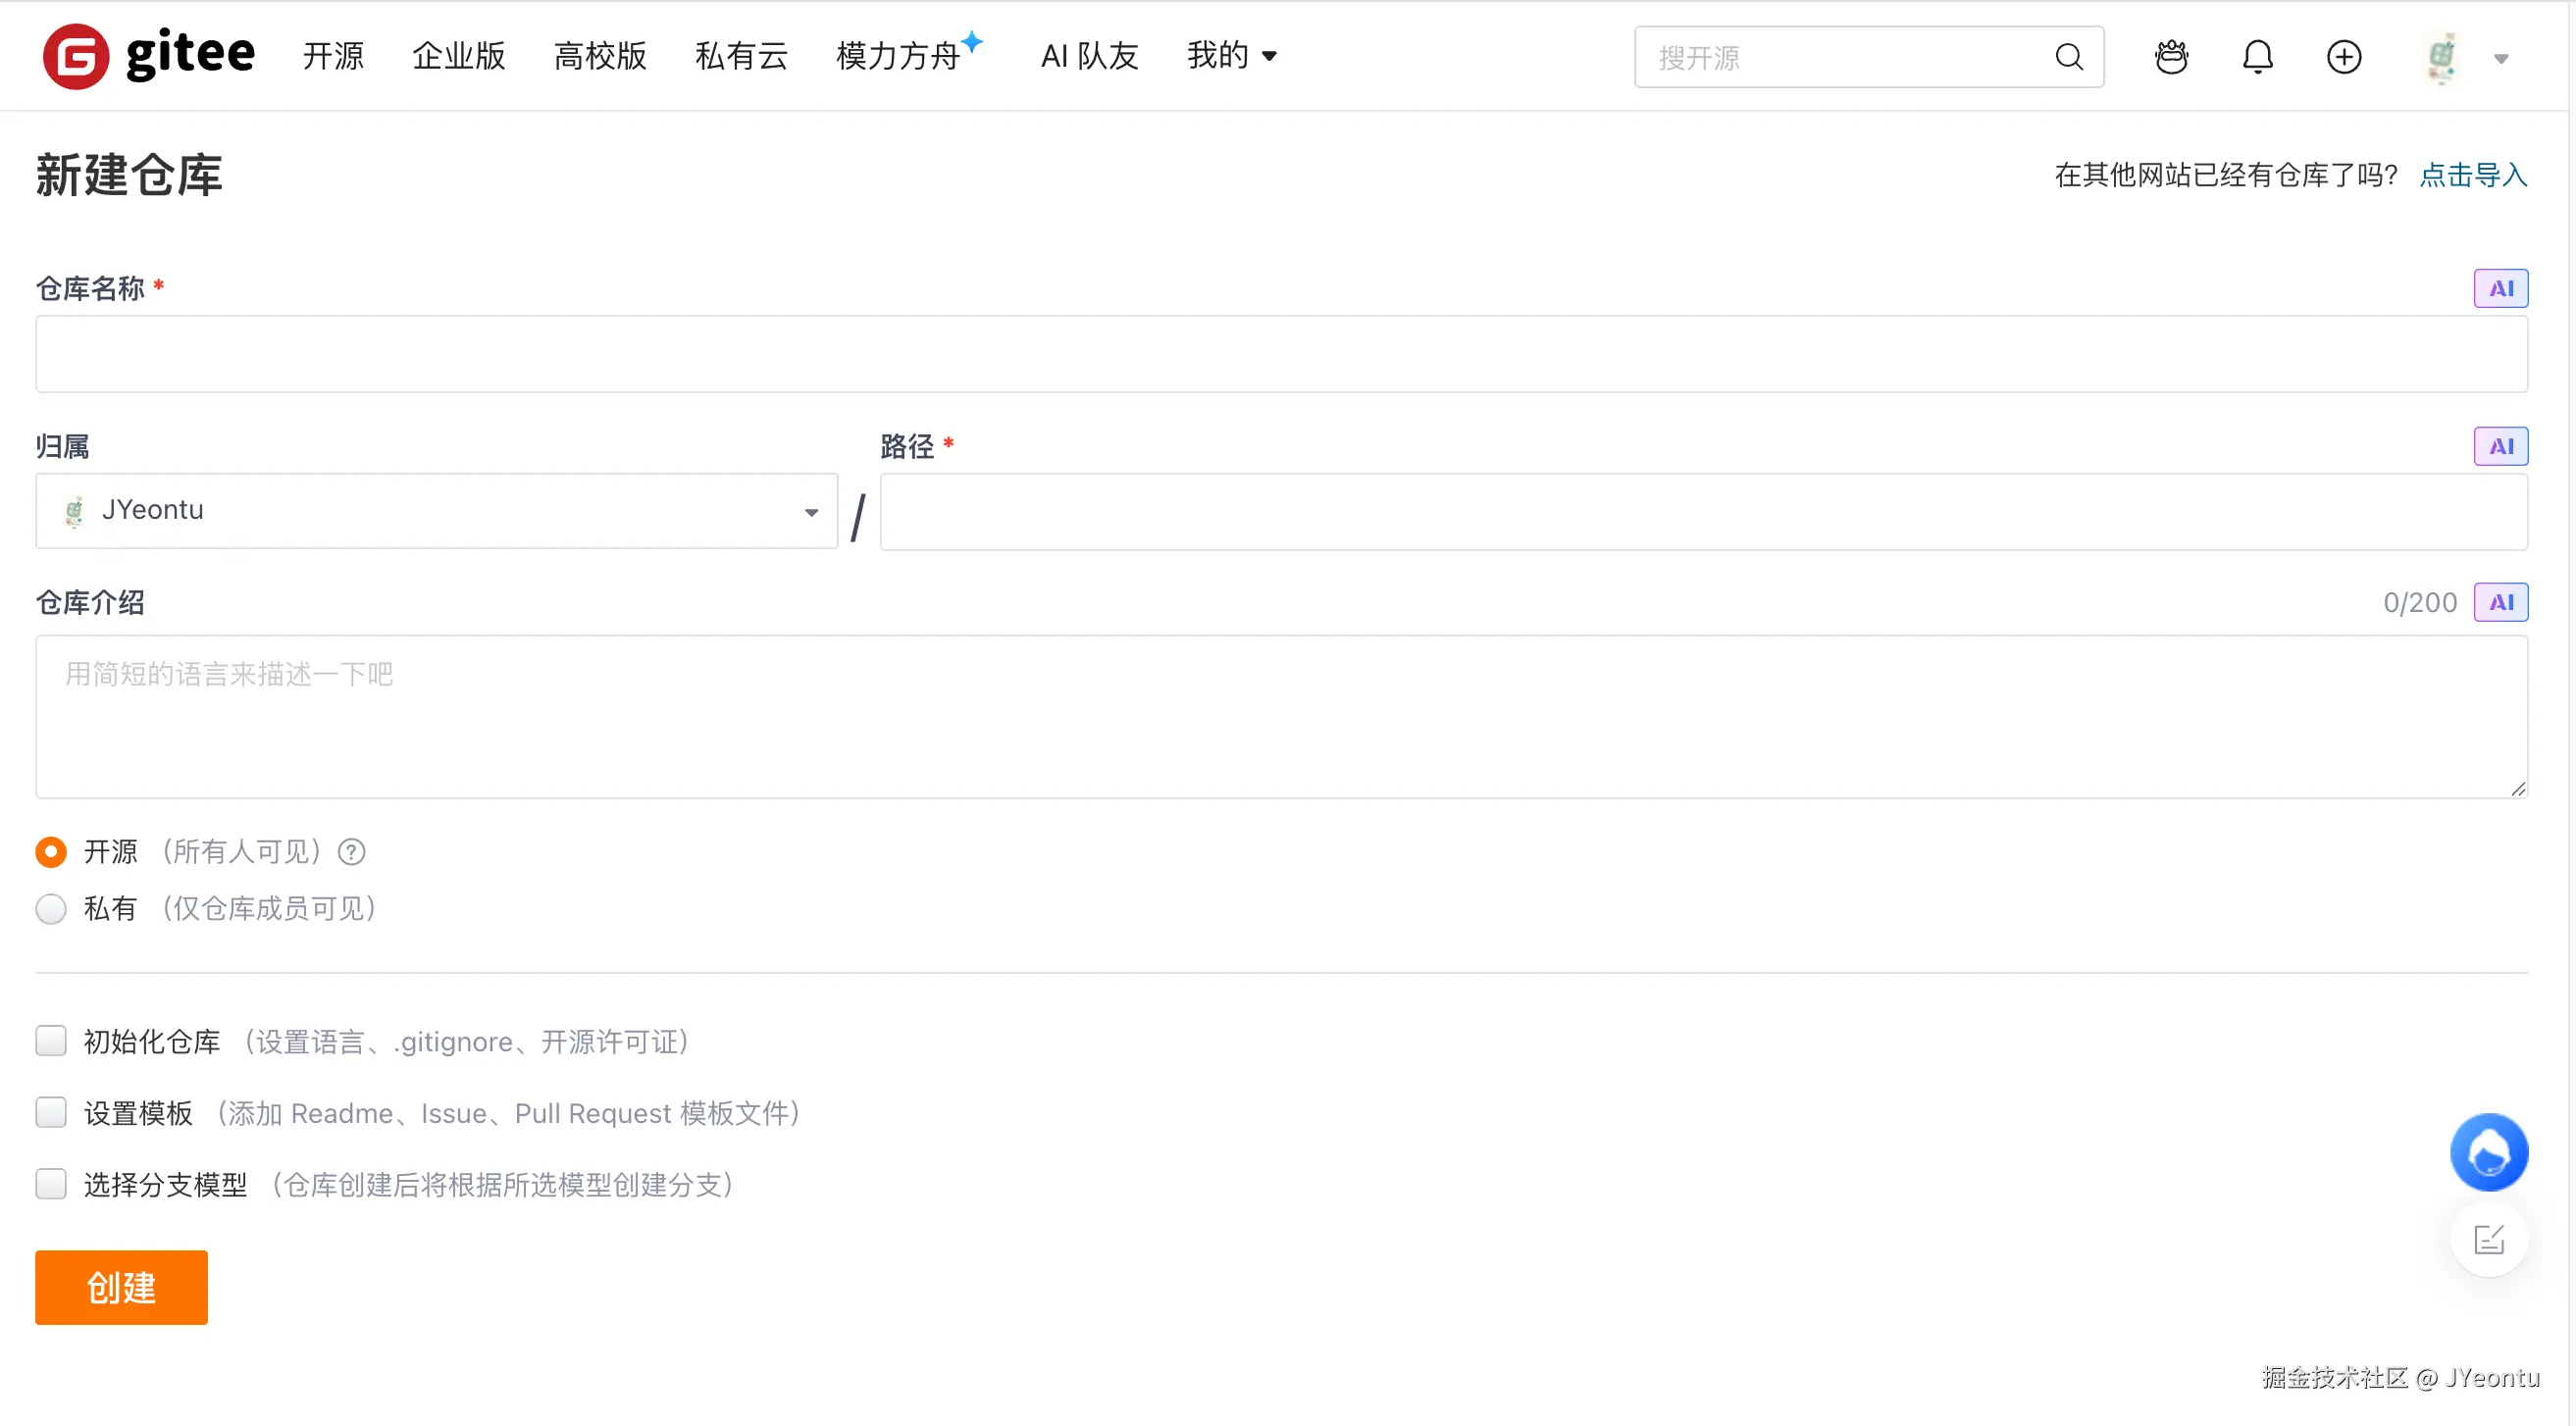
Task: Tick the 选择分支模型 checkbox
Action: pos(51,1185)
